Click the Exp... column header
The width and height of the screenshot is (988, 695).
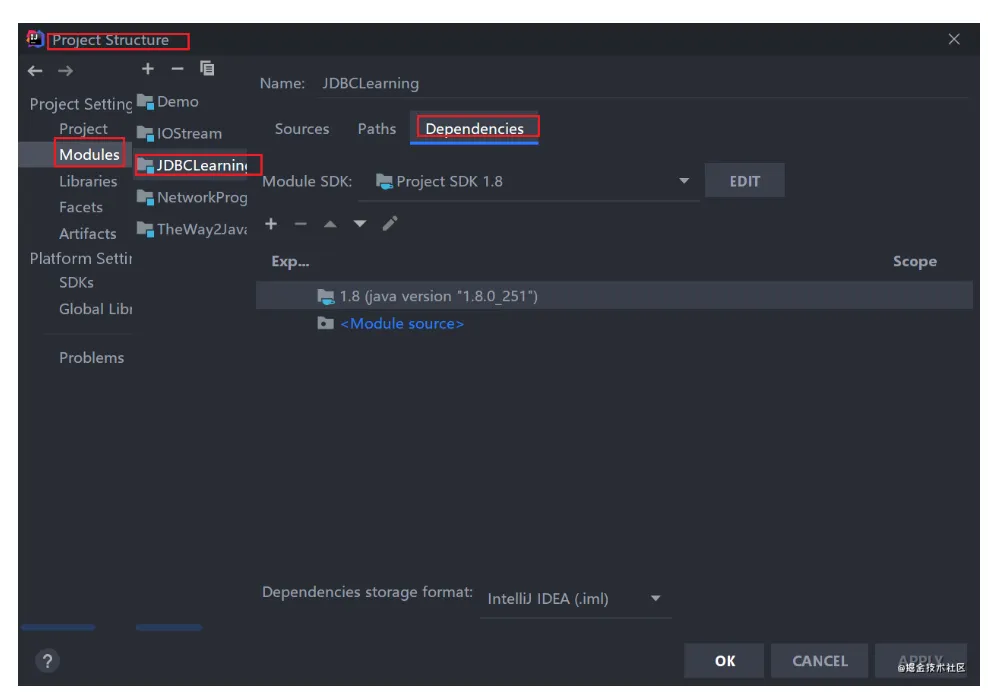(x=290, y=261)
